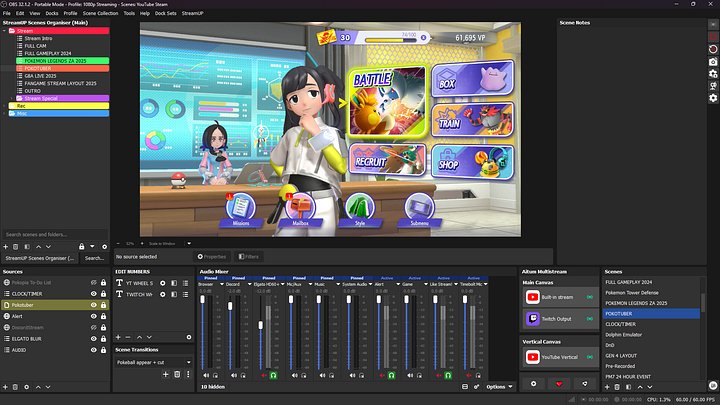
Task: Hide the Pokotuber source via eye icon
Action: pos(94,305)
